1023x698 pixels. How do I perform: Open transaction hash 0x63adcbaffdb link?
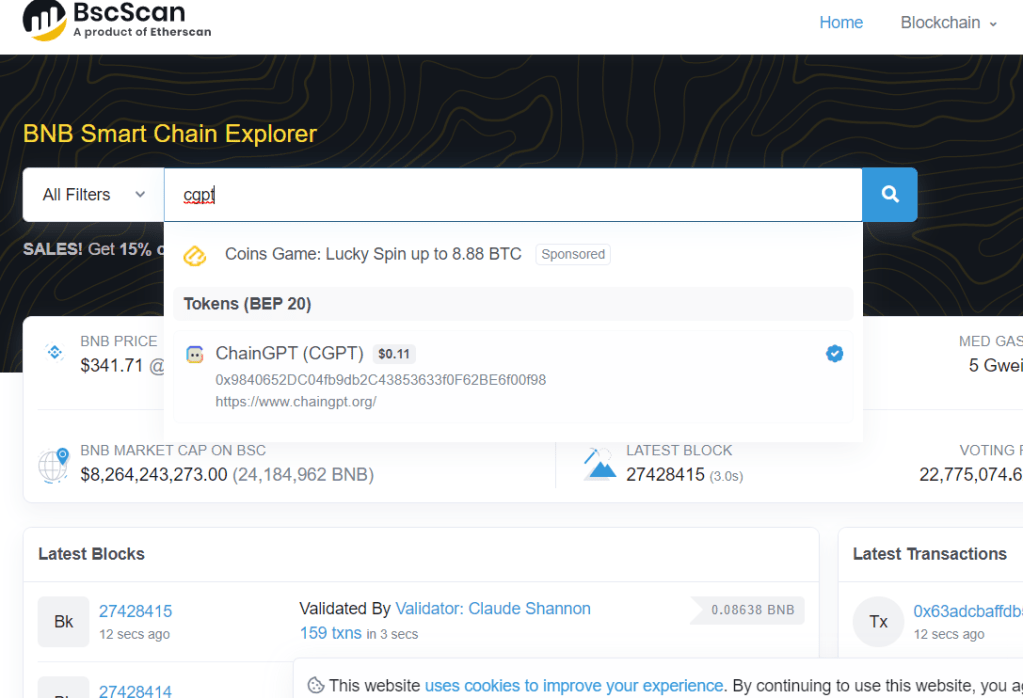(x=967, y=611)
